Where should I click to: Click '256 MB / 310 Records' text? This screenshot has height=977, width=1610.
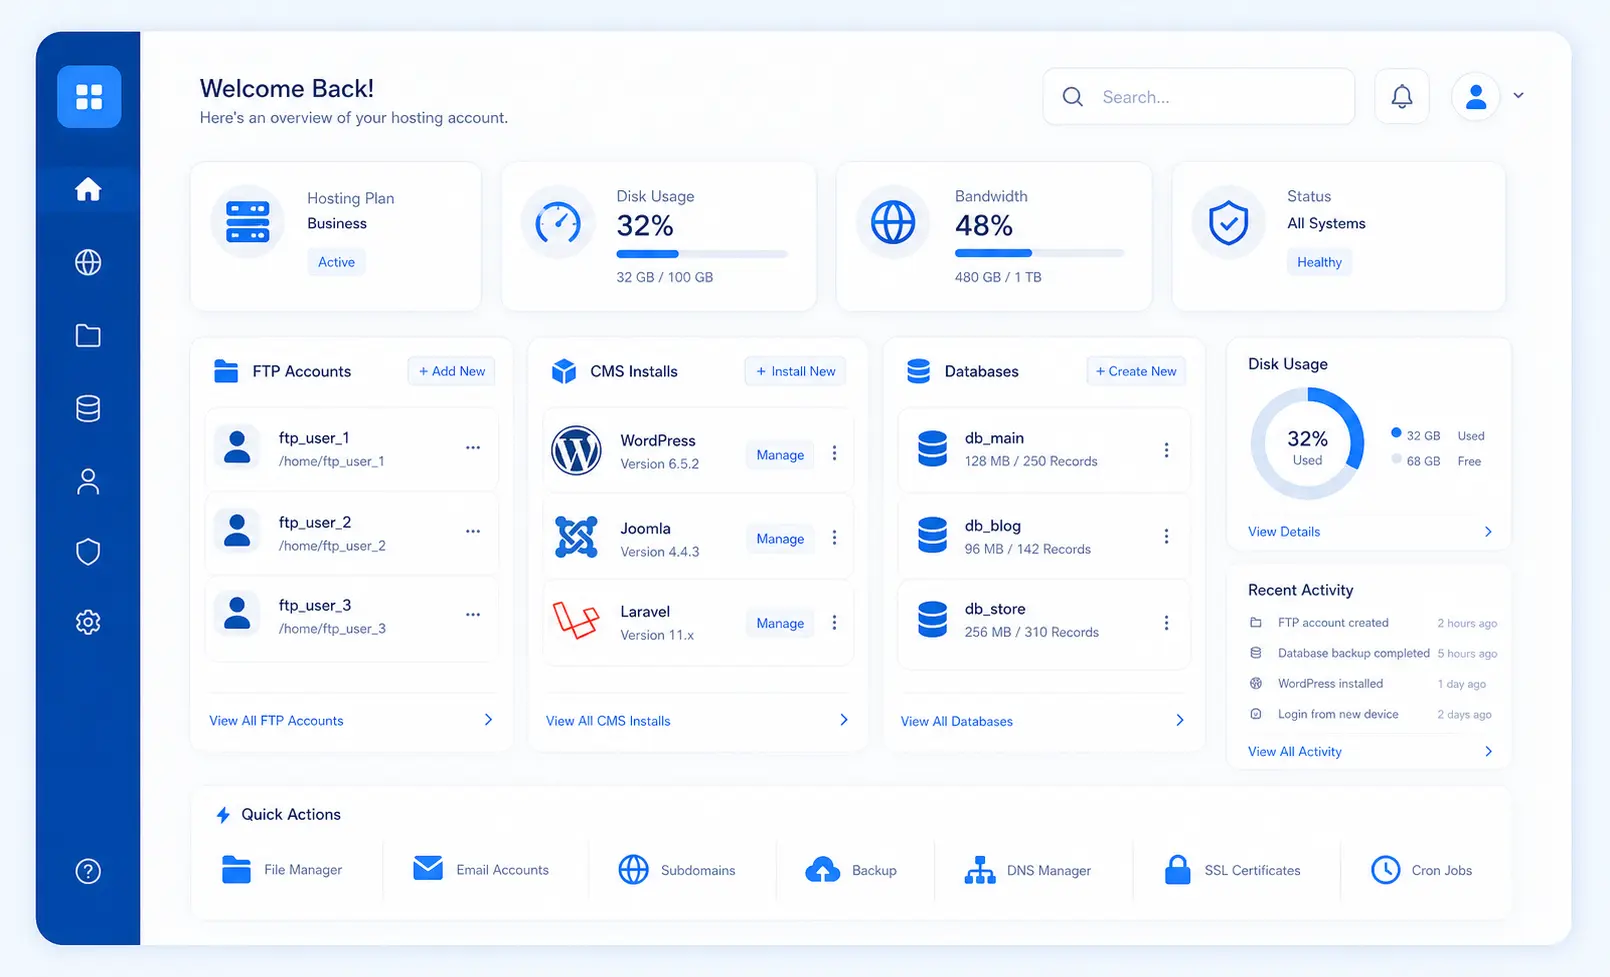click(x=1031, y=632)
